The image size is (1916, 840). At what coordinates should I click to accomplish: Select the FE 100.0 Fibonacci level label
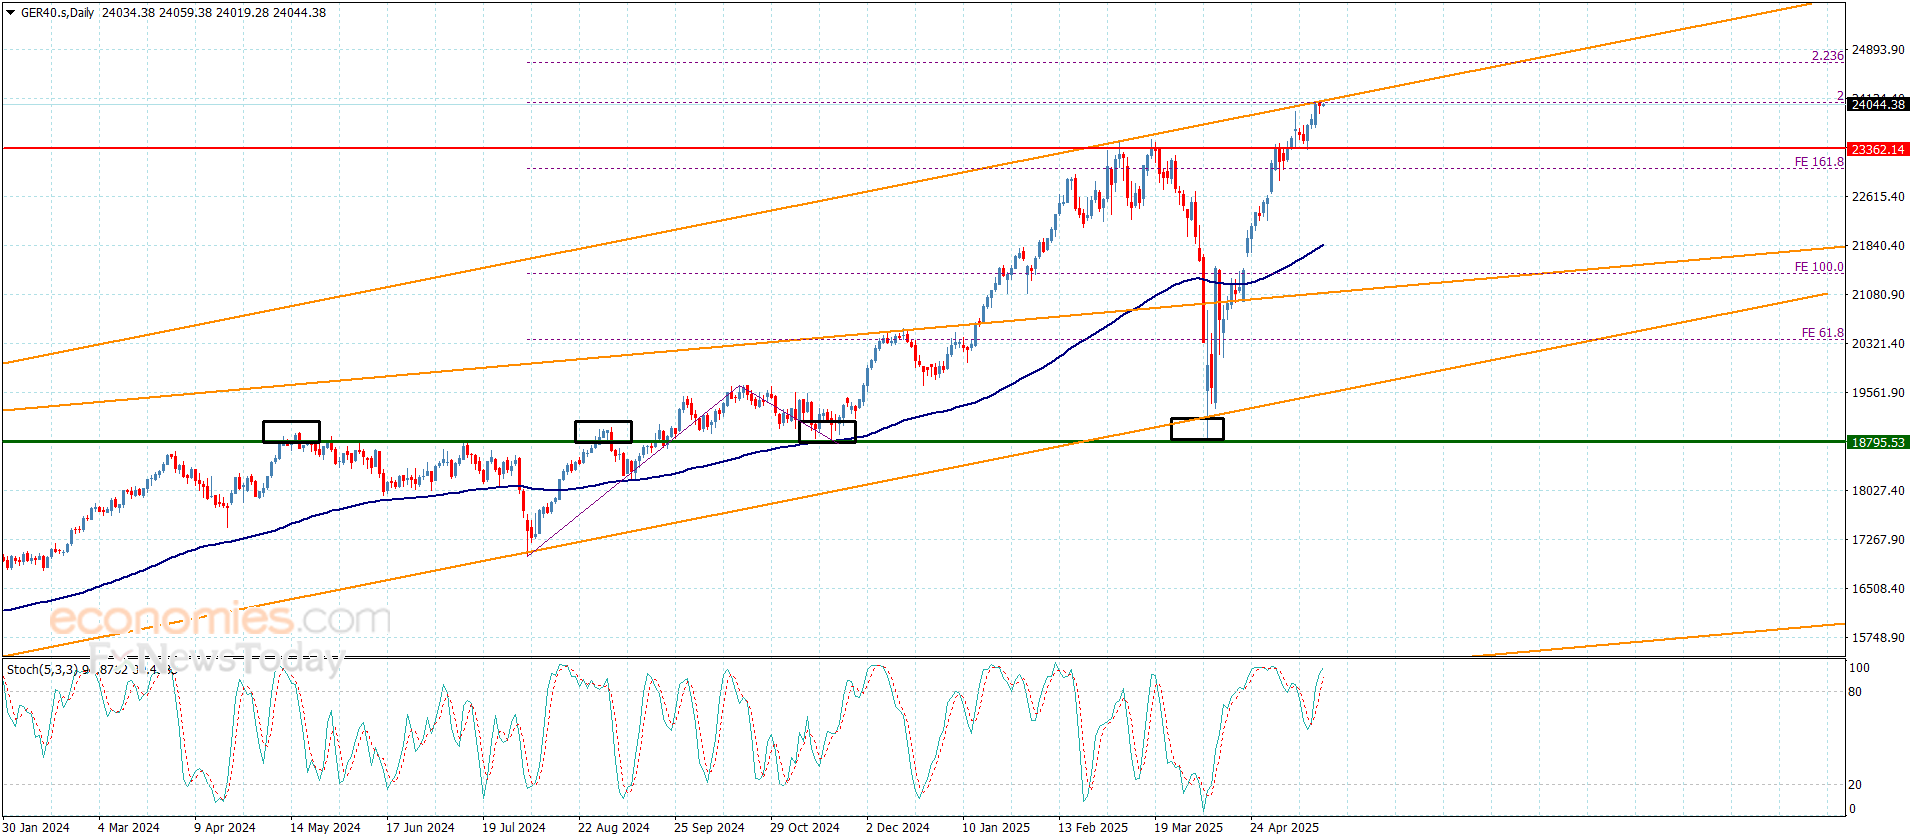[x=1818, y=267]
